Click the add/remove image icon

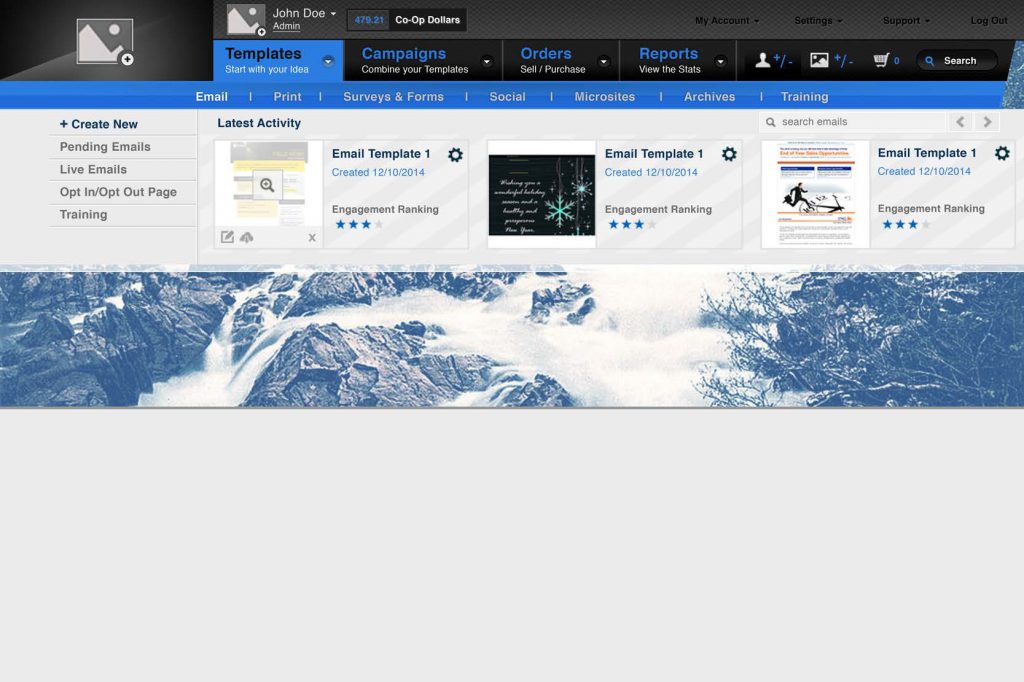pyautogui.click(x=830, y=61)
